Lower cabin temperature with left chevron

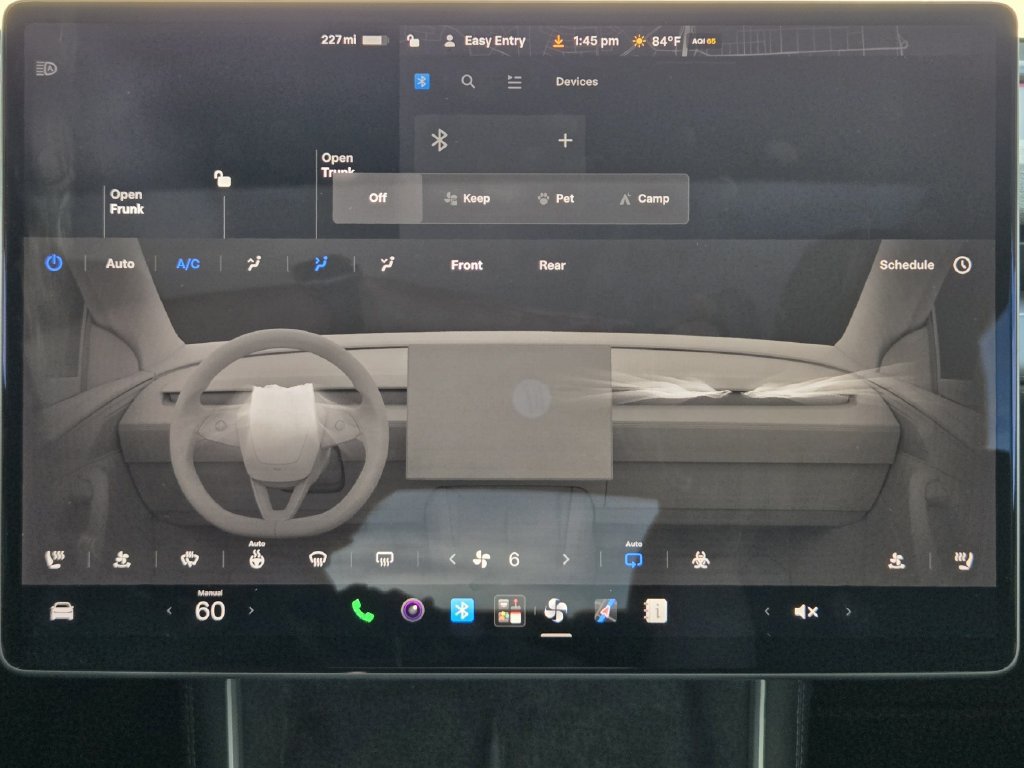pos(169,611)
